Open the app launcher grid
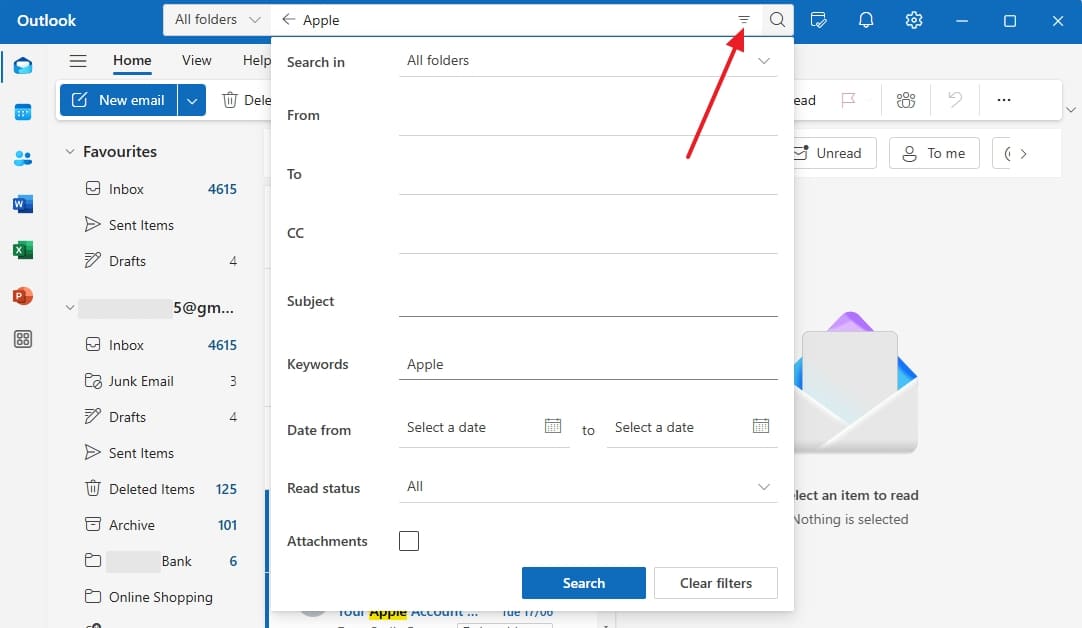This screenshot has width=1082, height=628. [x=22, y=339]
